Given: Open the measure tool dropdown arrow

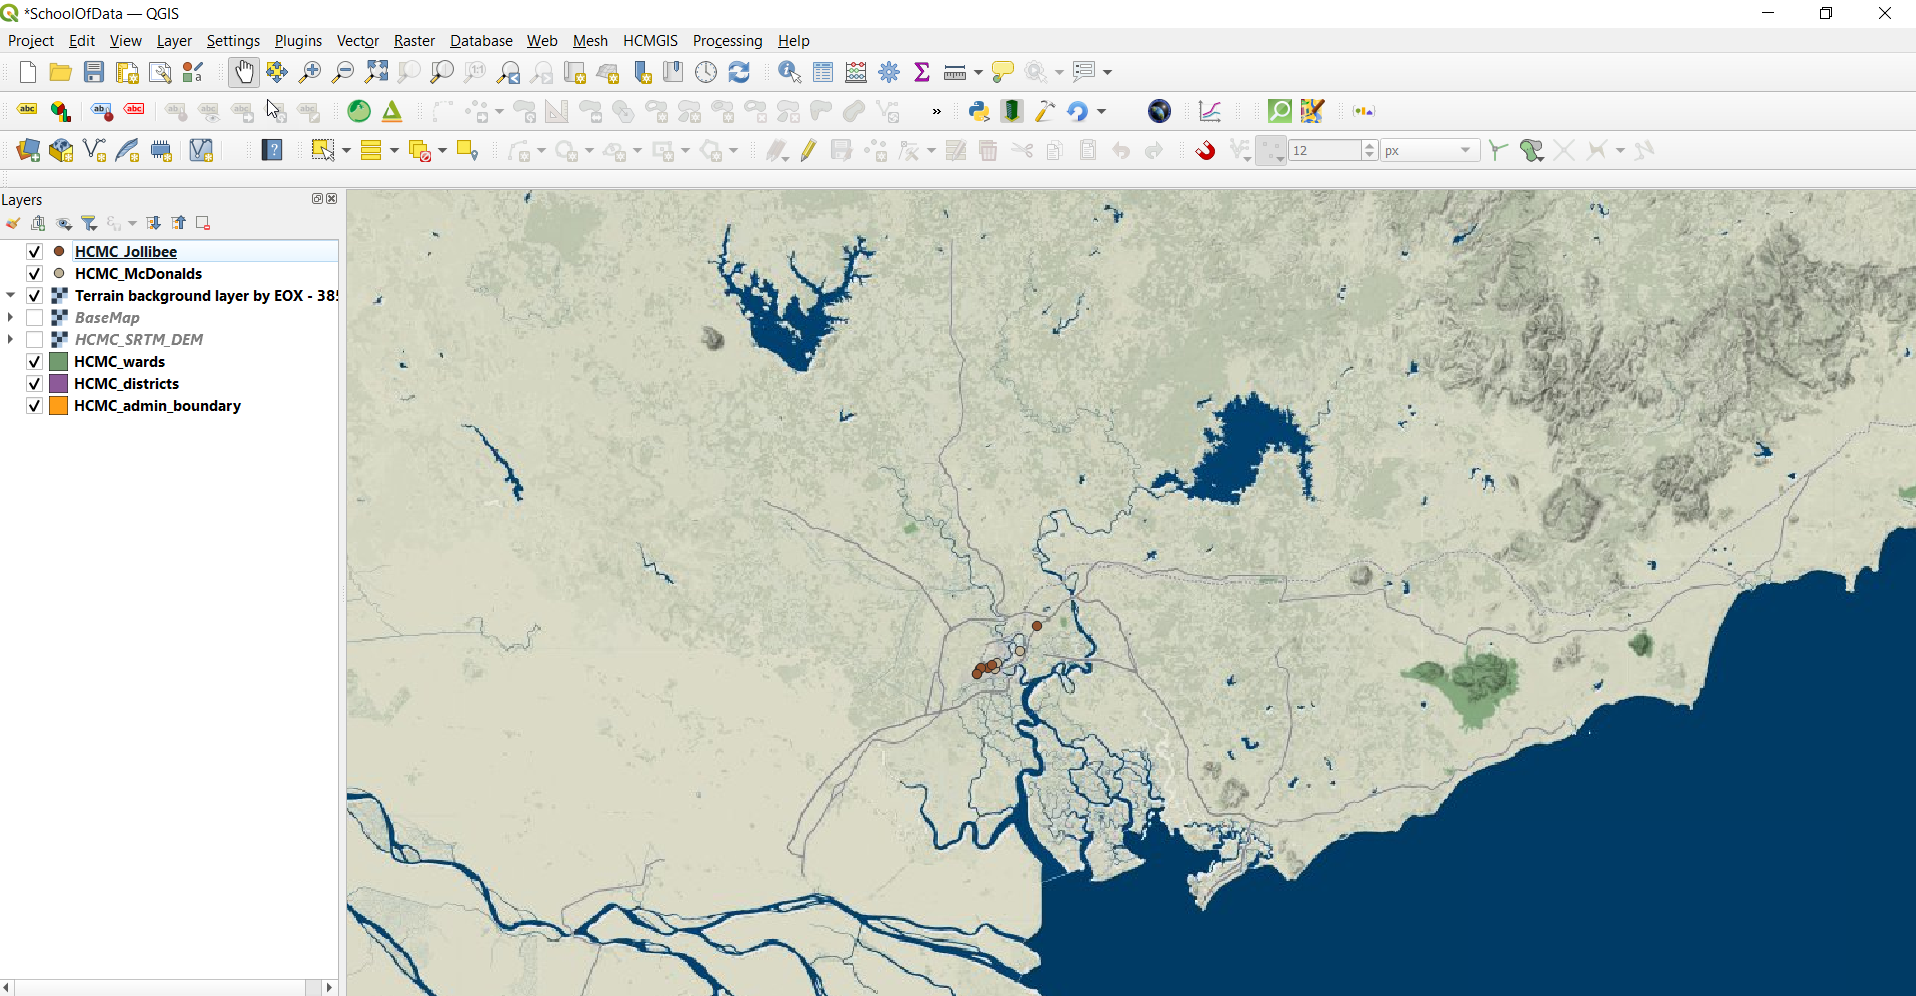Looking at the screenshot, I should click(x=977, y=72).
